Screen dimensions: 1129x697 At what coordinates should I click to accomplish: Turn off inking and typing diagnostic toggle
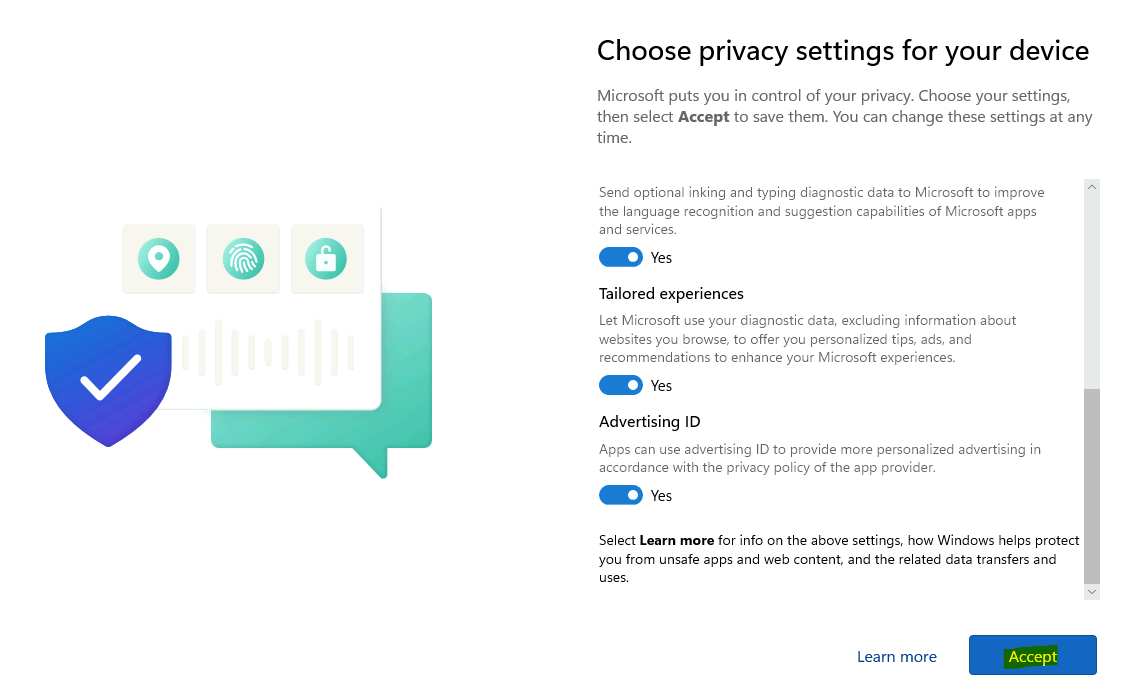[621, 257]
